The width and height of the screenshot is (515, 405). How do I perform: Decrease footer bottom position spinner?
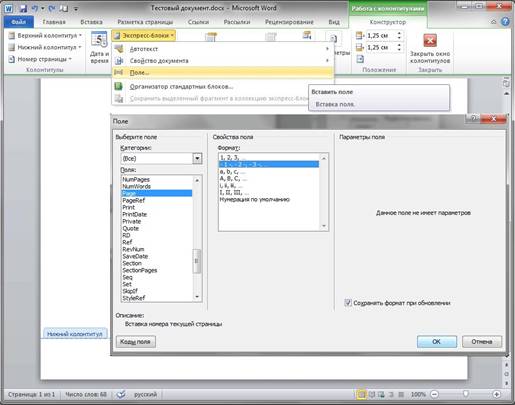pos(399,50)
